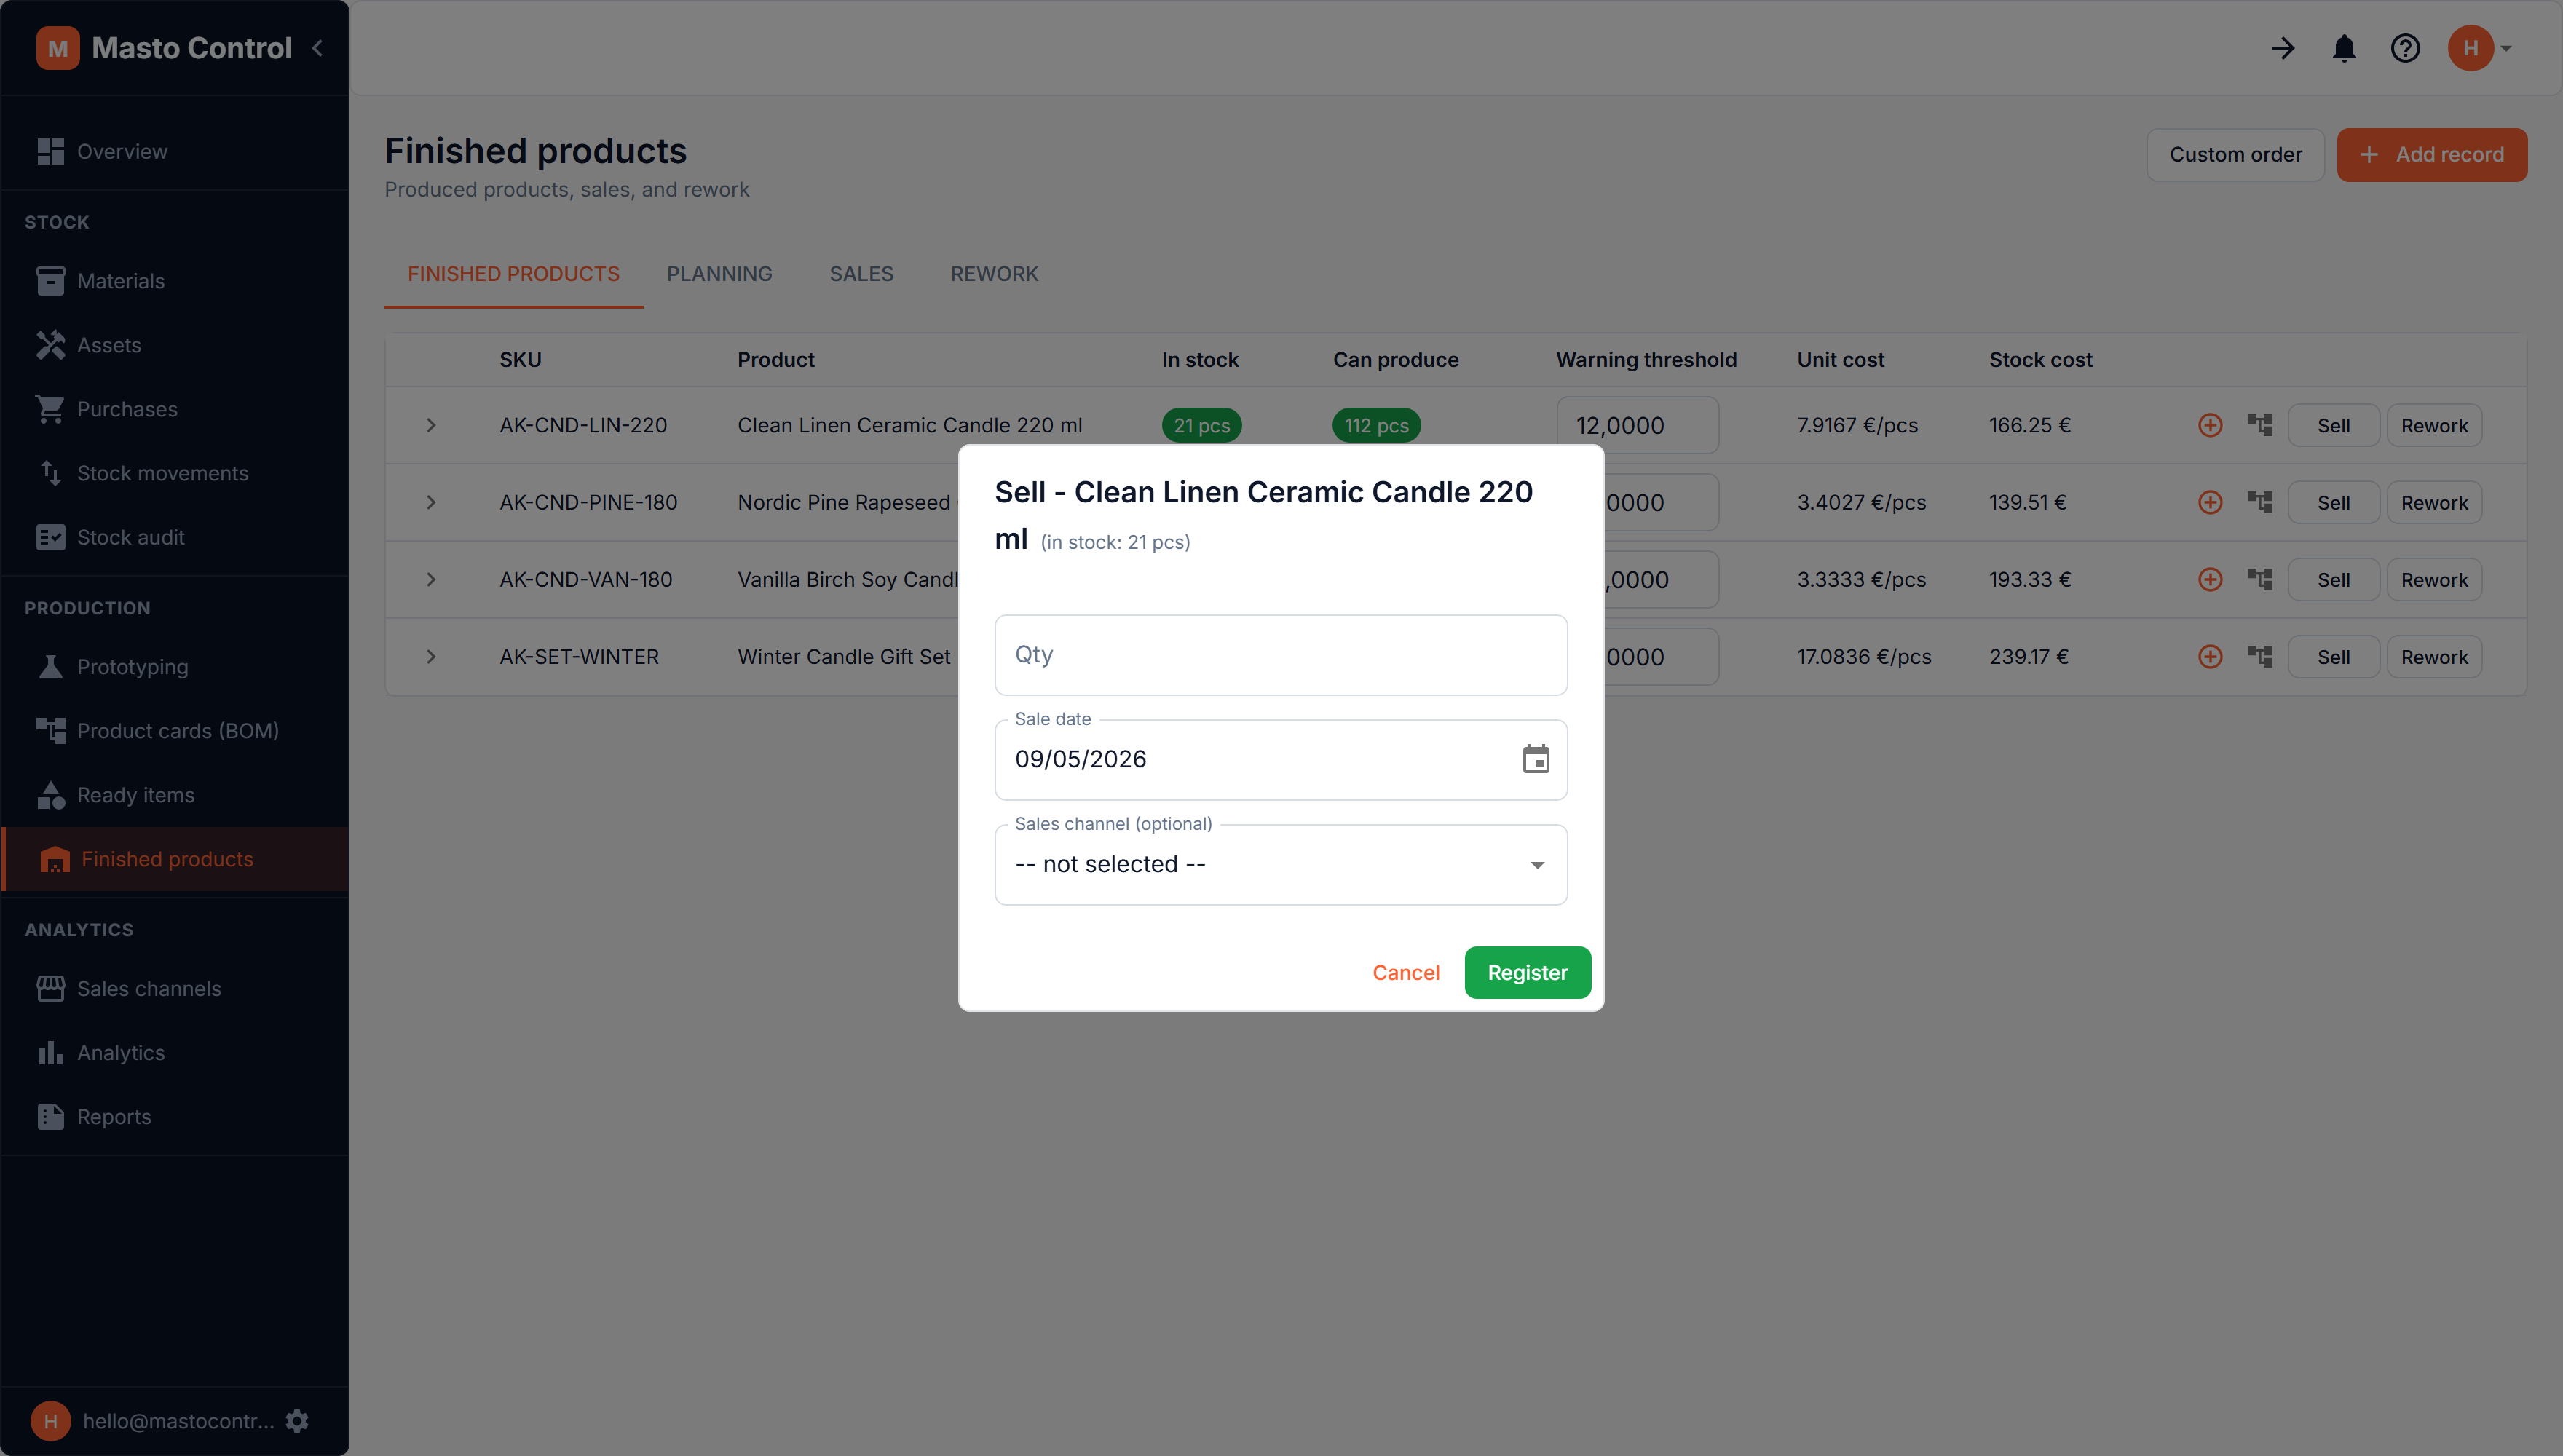Open Prototyping in the sidebar

point(175,667)
